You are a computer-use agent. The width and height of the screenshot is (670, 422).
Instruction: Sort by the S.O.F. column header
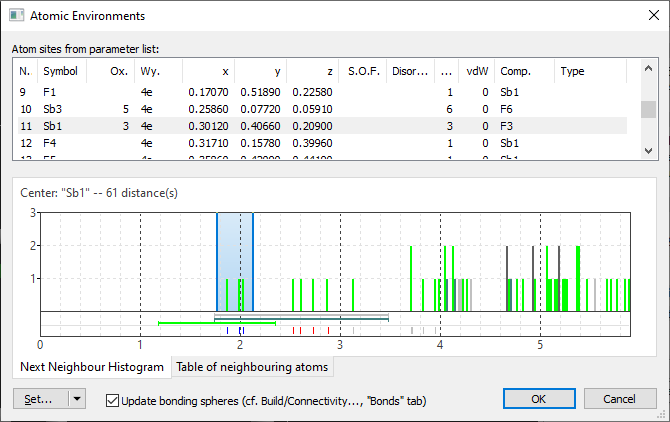(364, 72)
